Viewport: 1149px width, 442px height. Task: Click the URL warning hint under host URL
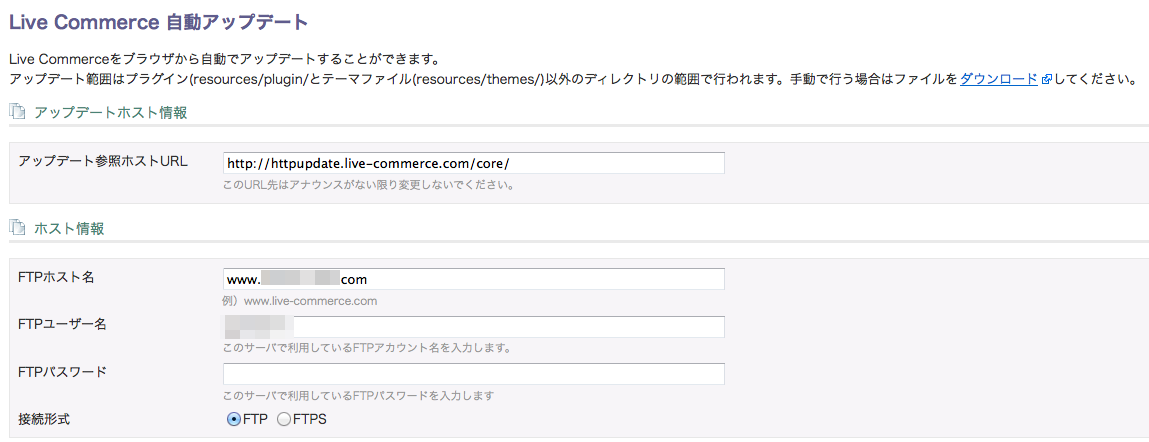click(x=368, y=185)
